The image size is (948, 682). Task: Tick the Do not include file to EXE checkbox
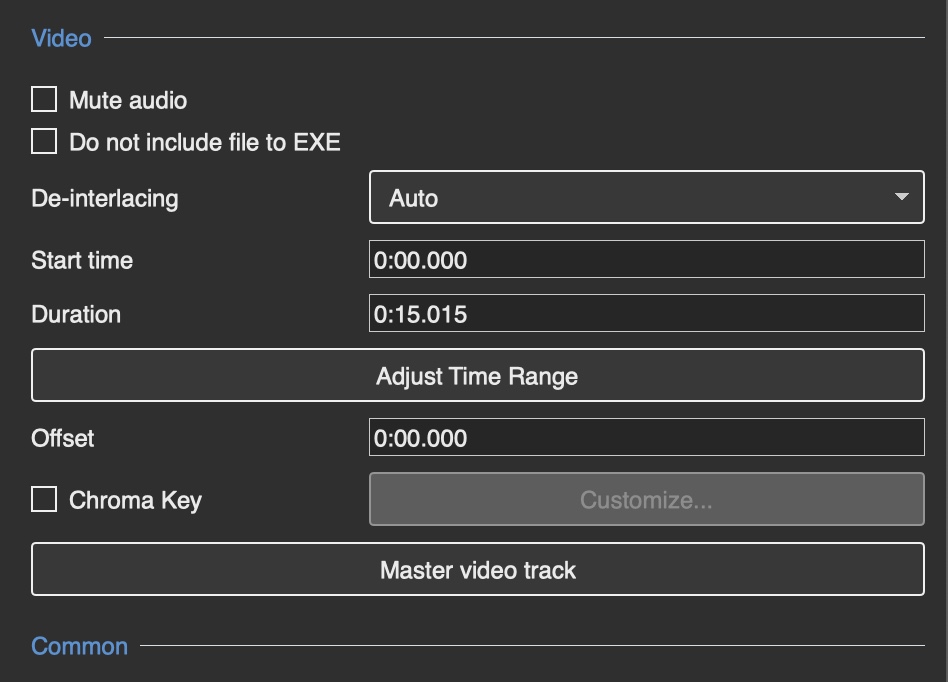(44, 141)
